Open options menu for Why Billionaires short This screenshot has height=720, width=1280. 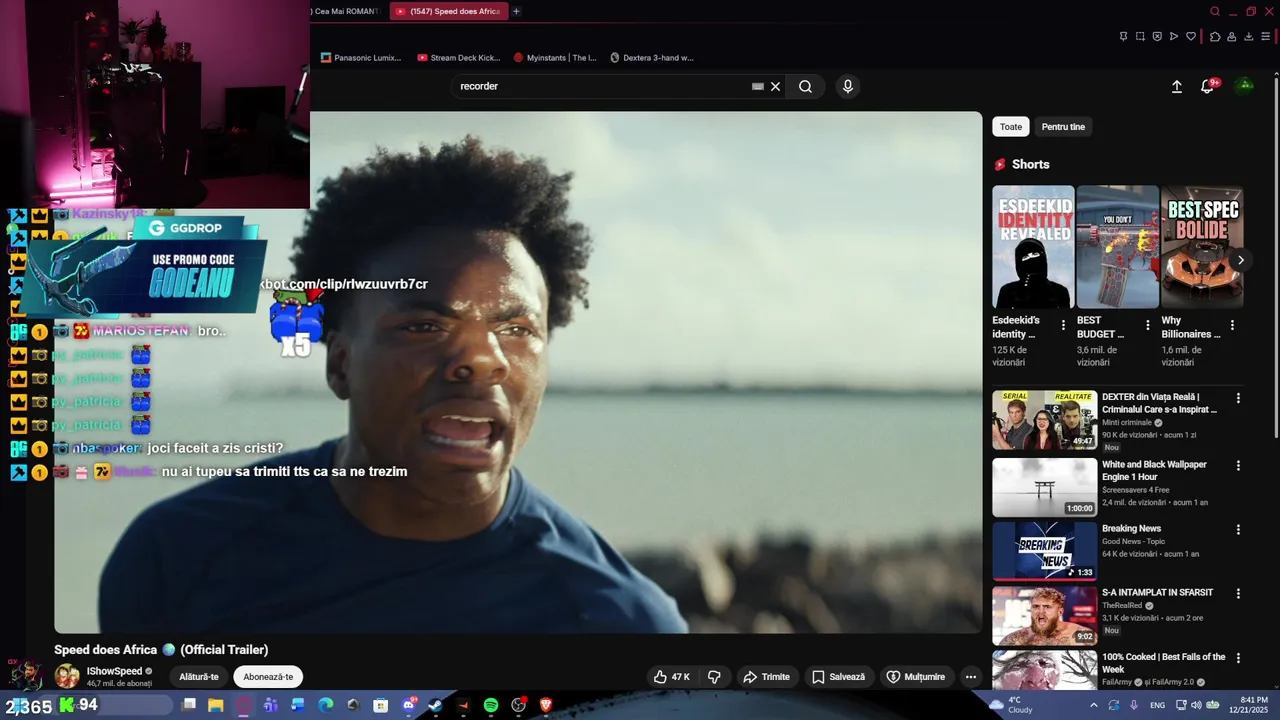[x=1232, y=325]
